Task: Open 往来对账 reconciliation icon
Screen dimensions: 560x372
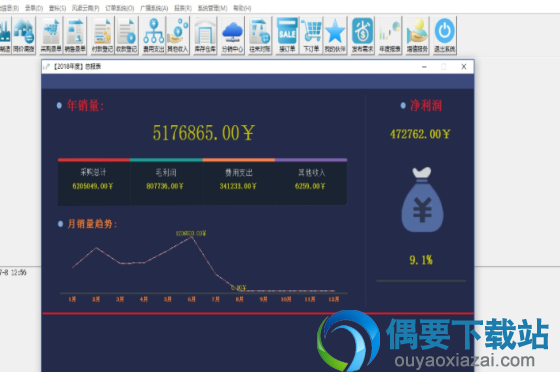Action: coord(260,35)
